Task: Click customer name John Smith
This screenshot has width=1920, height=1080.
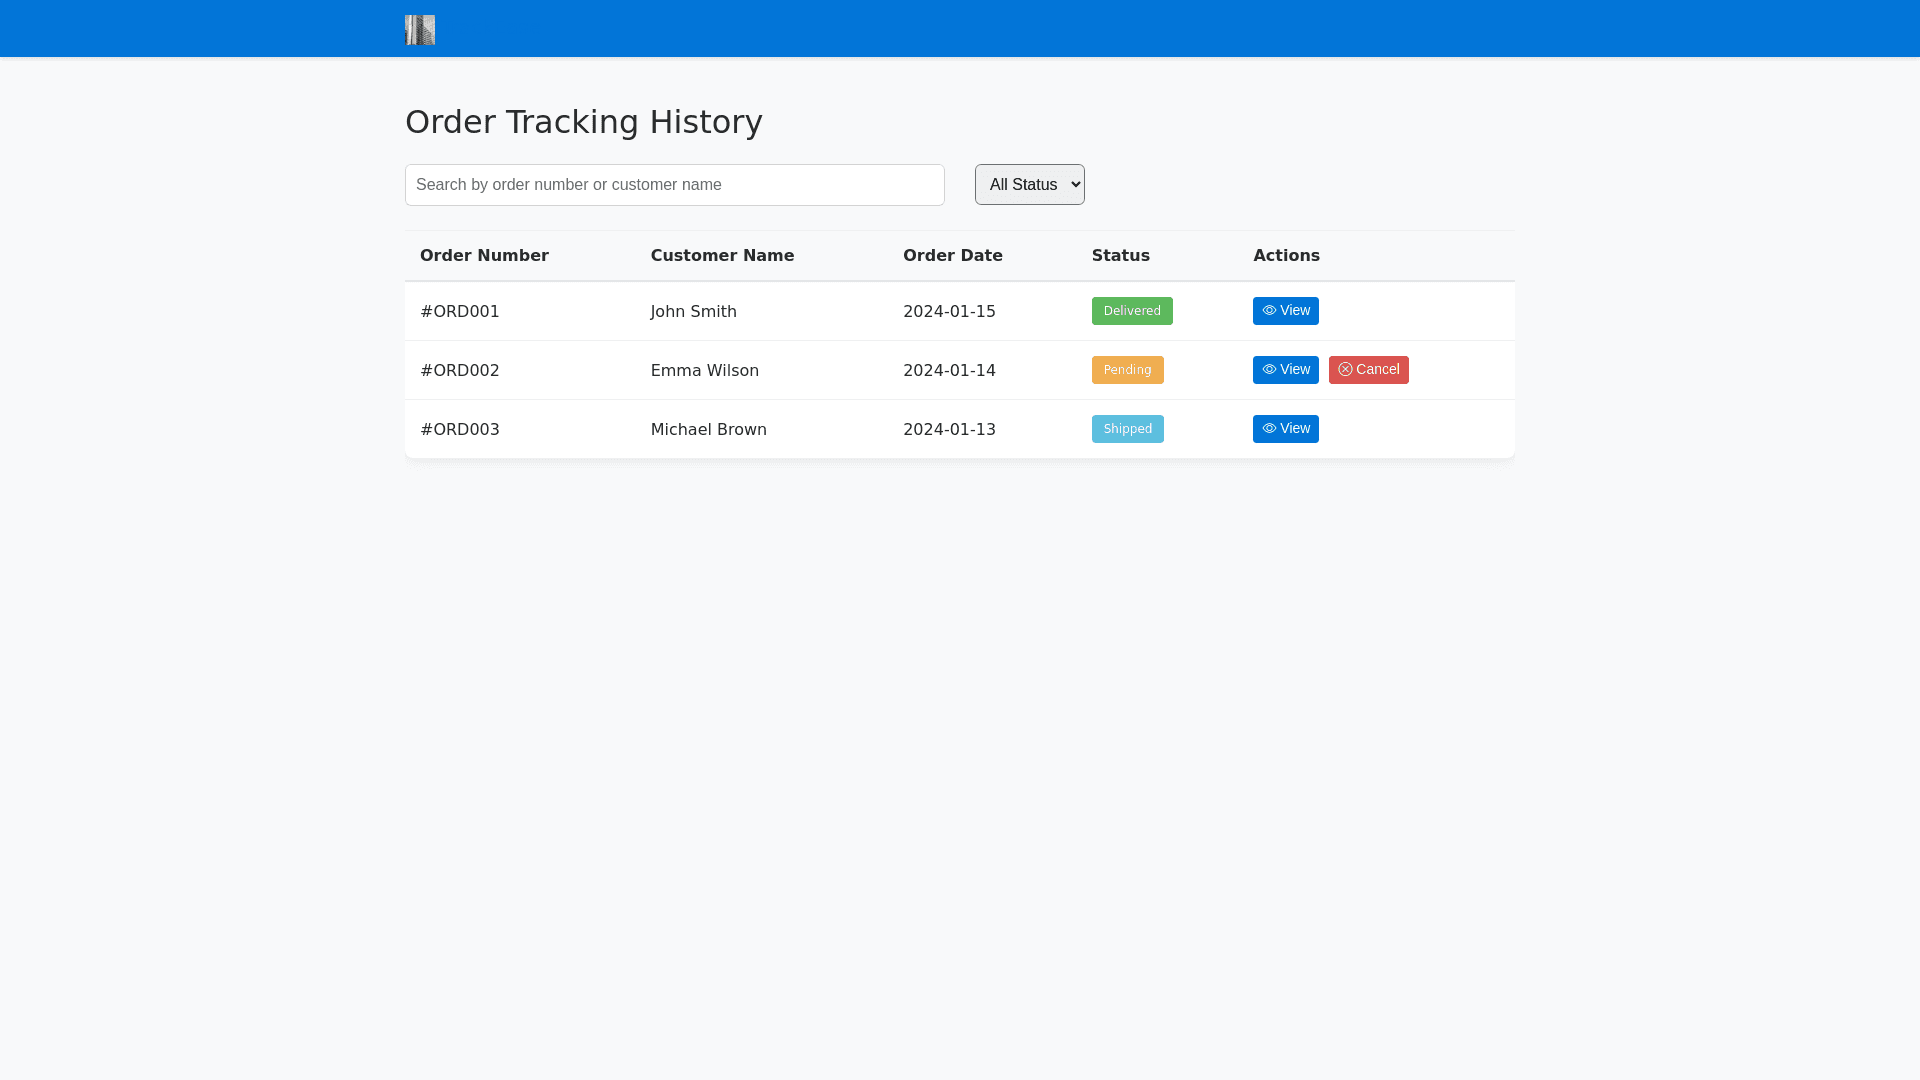Action: [x=693, y=312]
